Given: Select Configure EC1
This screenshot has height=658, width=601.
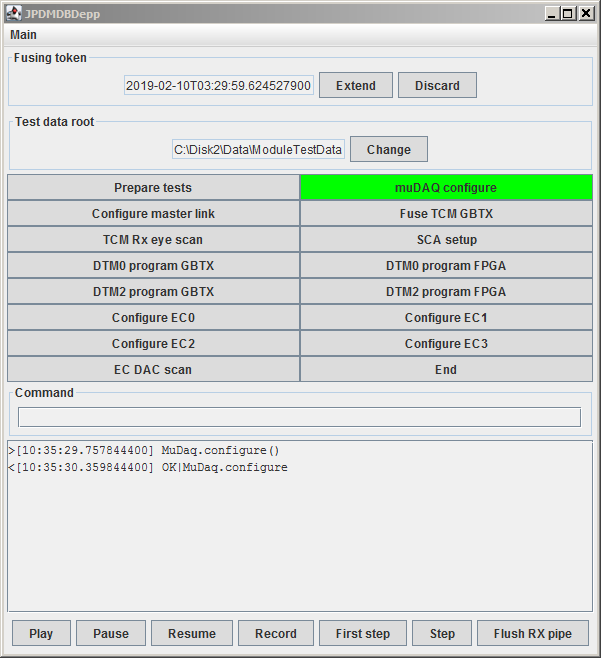Looking at the screenshot, I should pos(446,317).
